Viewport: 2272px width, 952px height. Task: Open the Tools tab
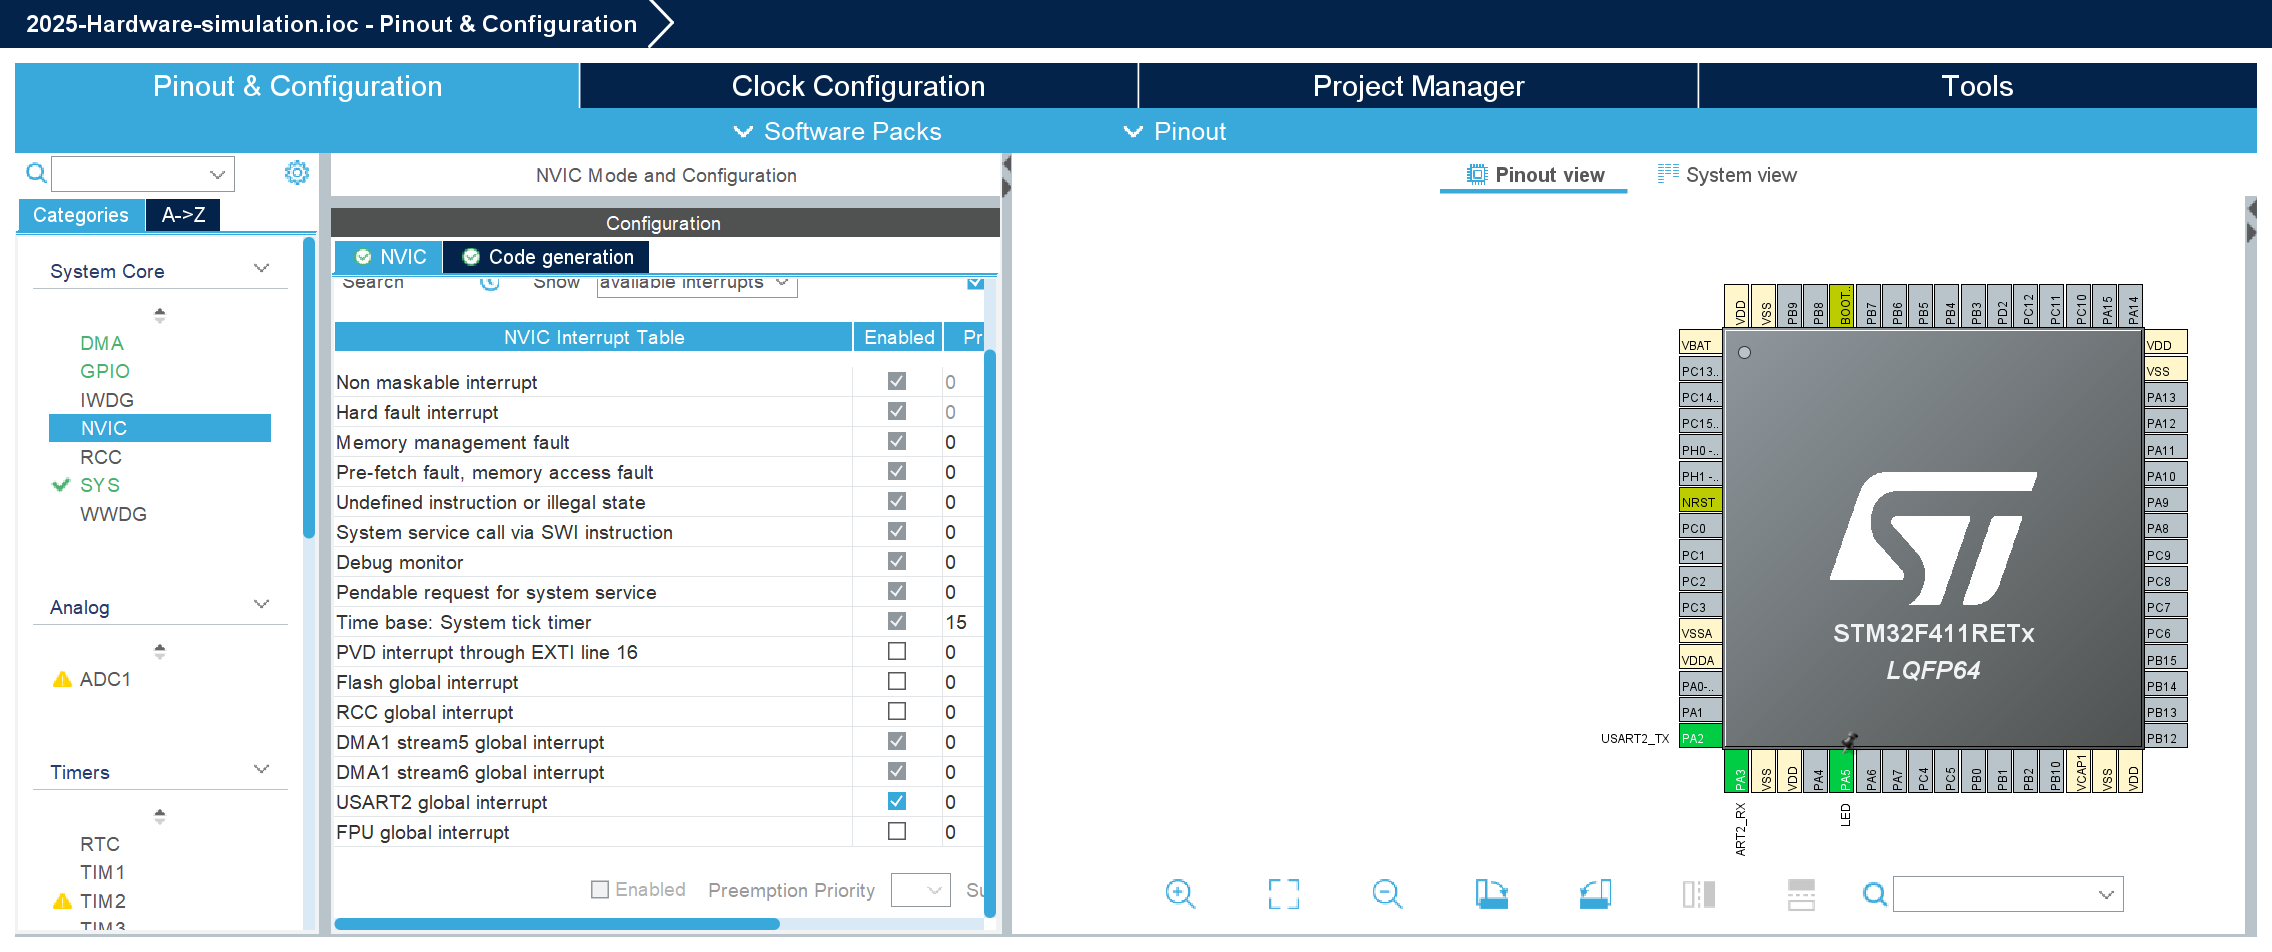click(1977, 86)
